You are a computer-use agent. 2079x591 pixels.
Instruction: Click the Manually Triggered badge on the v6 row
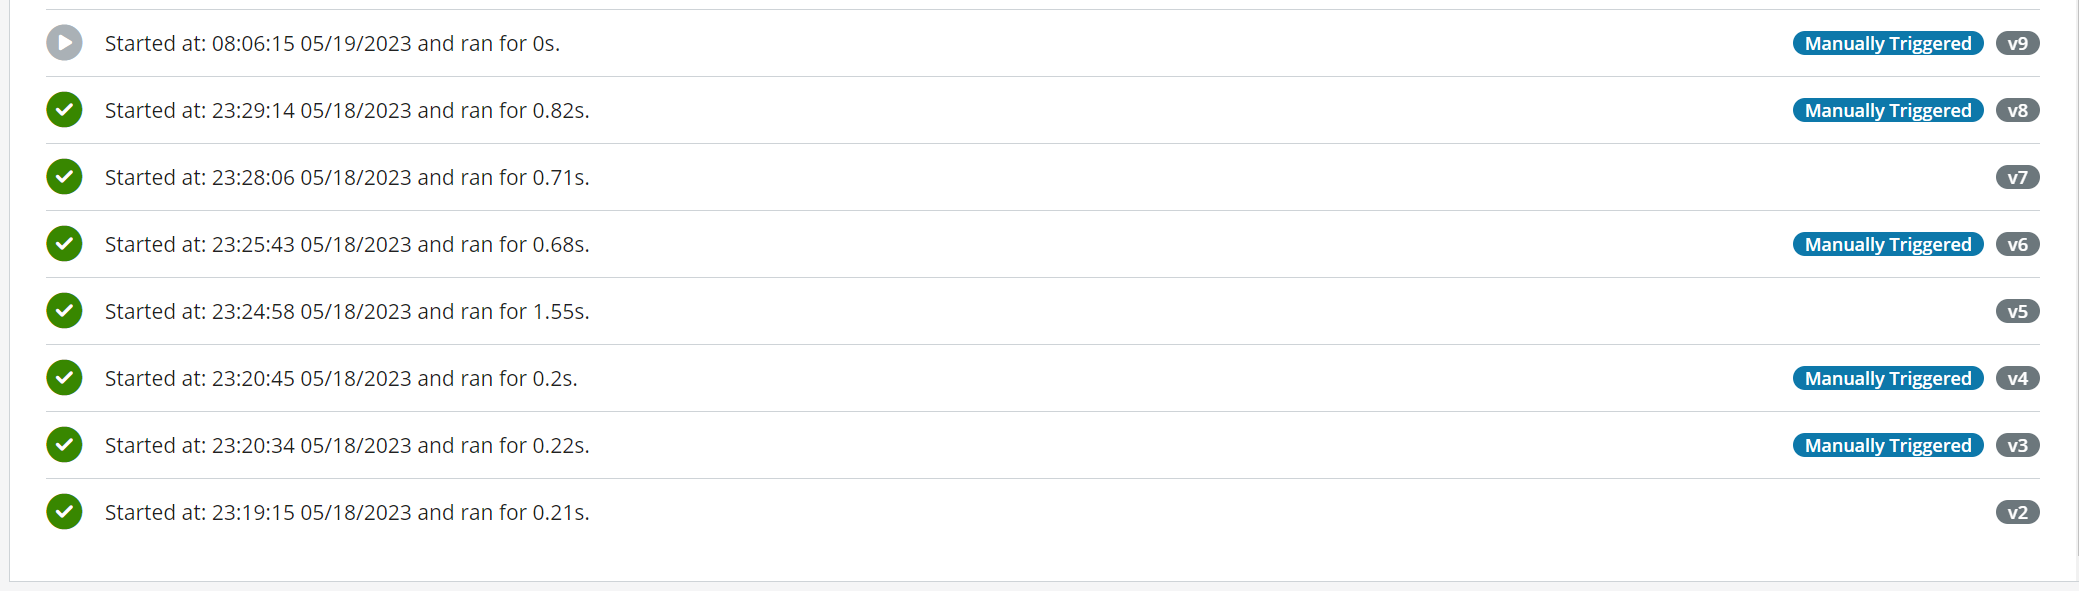point(1888,244)
